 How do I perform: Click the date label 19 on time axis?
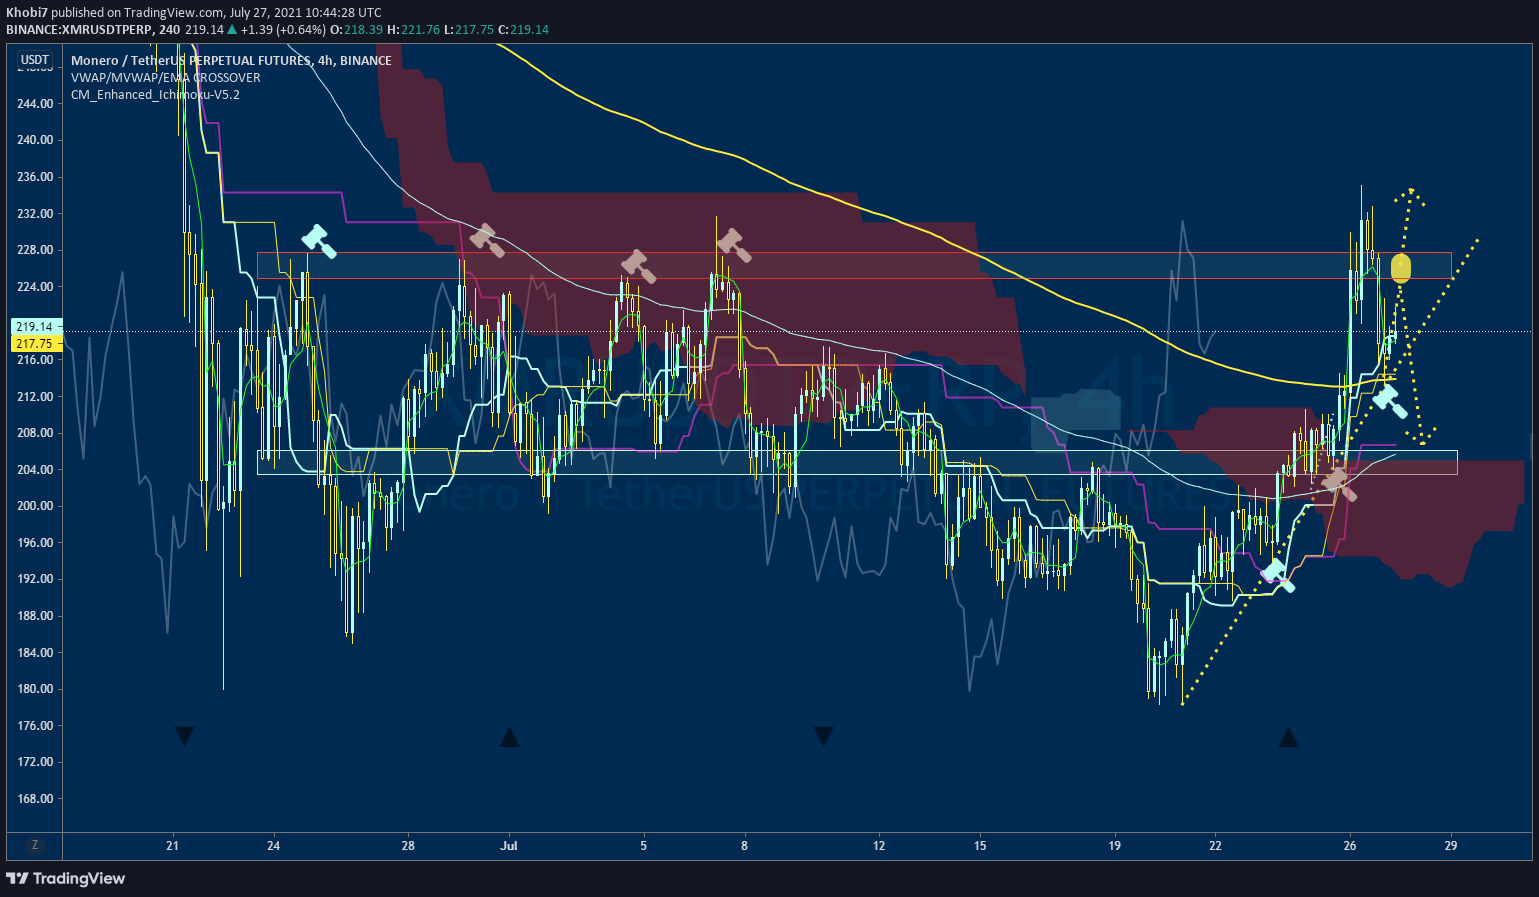coord(1115,846)
